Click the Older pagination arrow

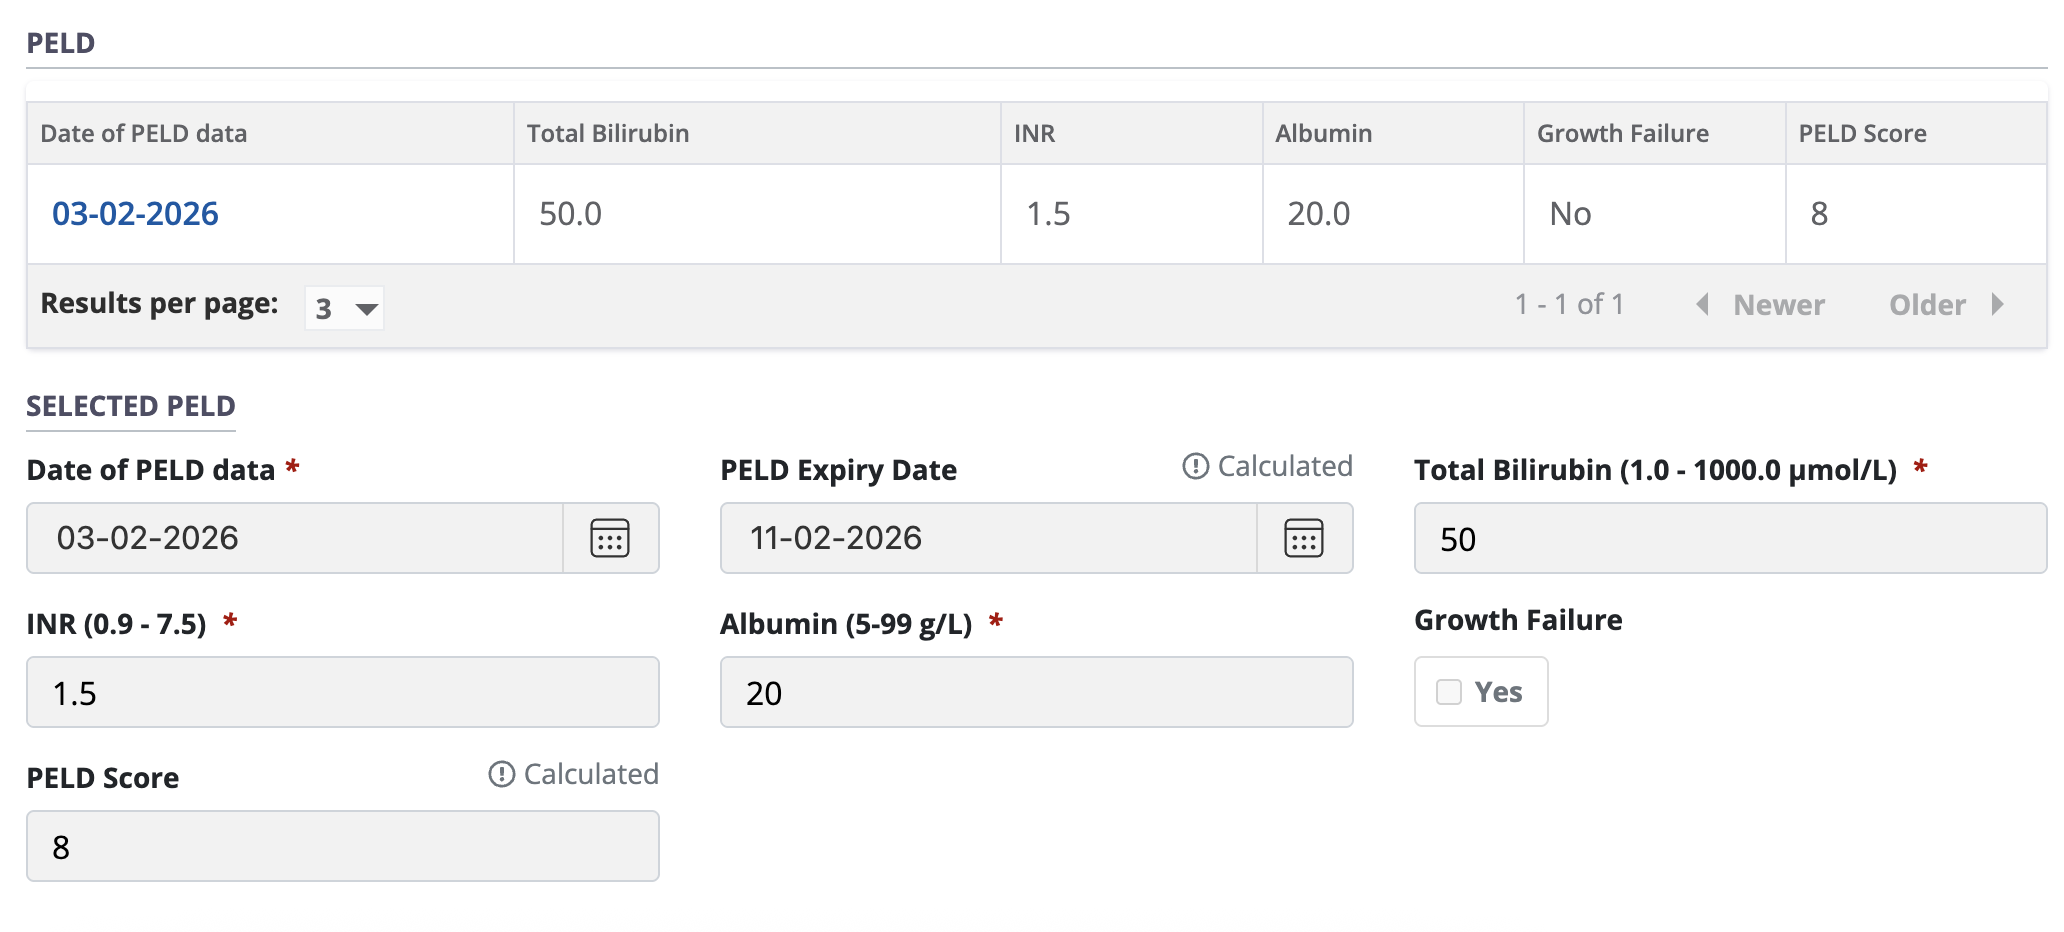(x=1999, y=305)
